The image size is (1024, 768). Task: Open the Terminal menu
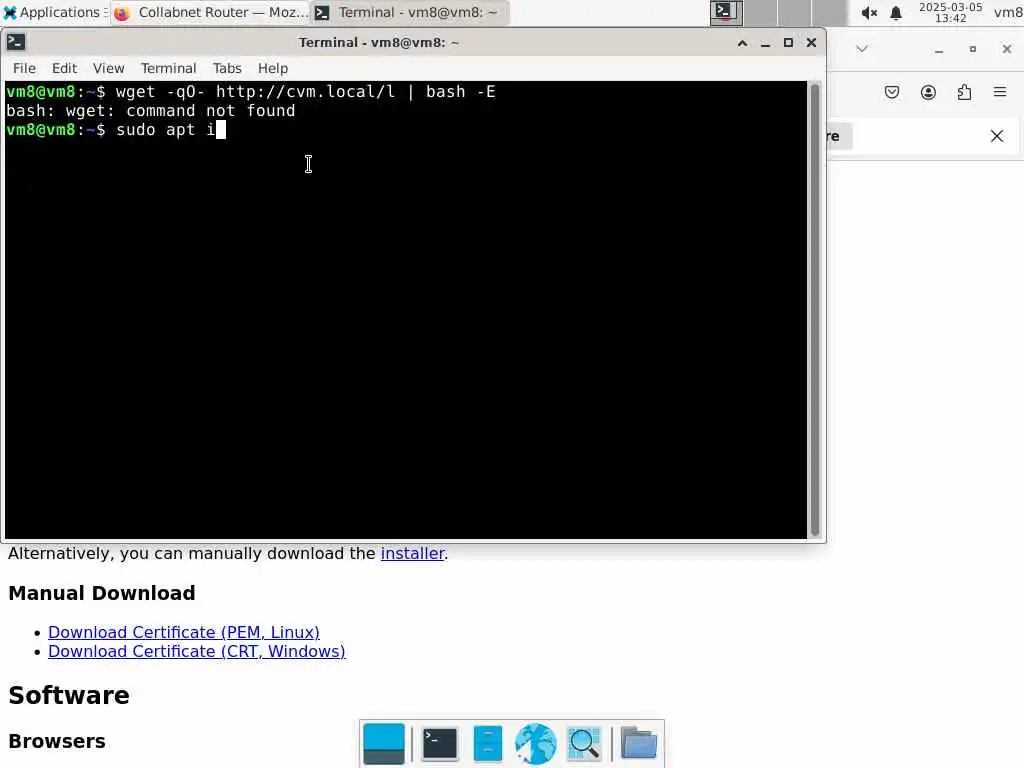tap(168, 68)
